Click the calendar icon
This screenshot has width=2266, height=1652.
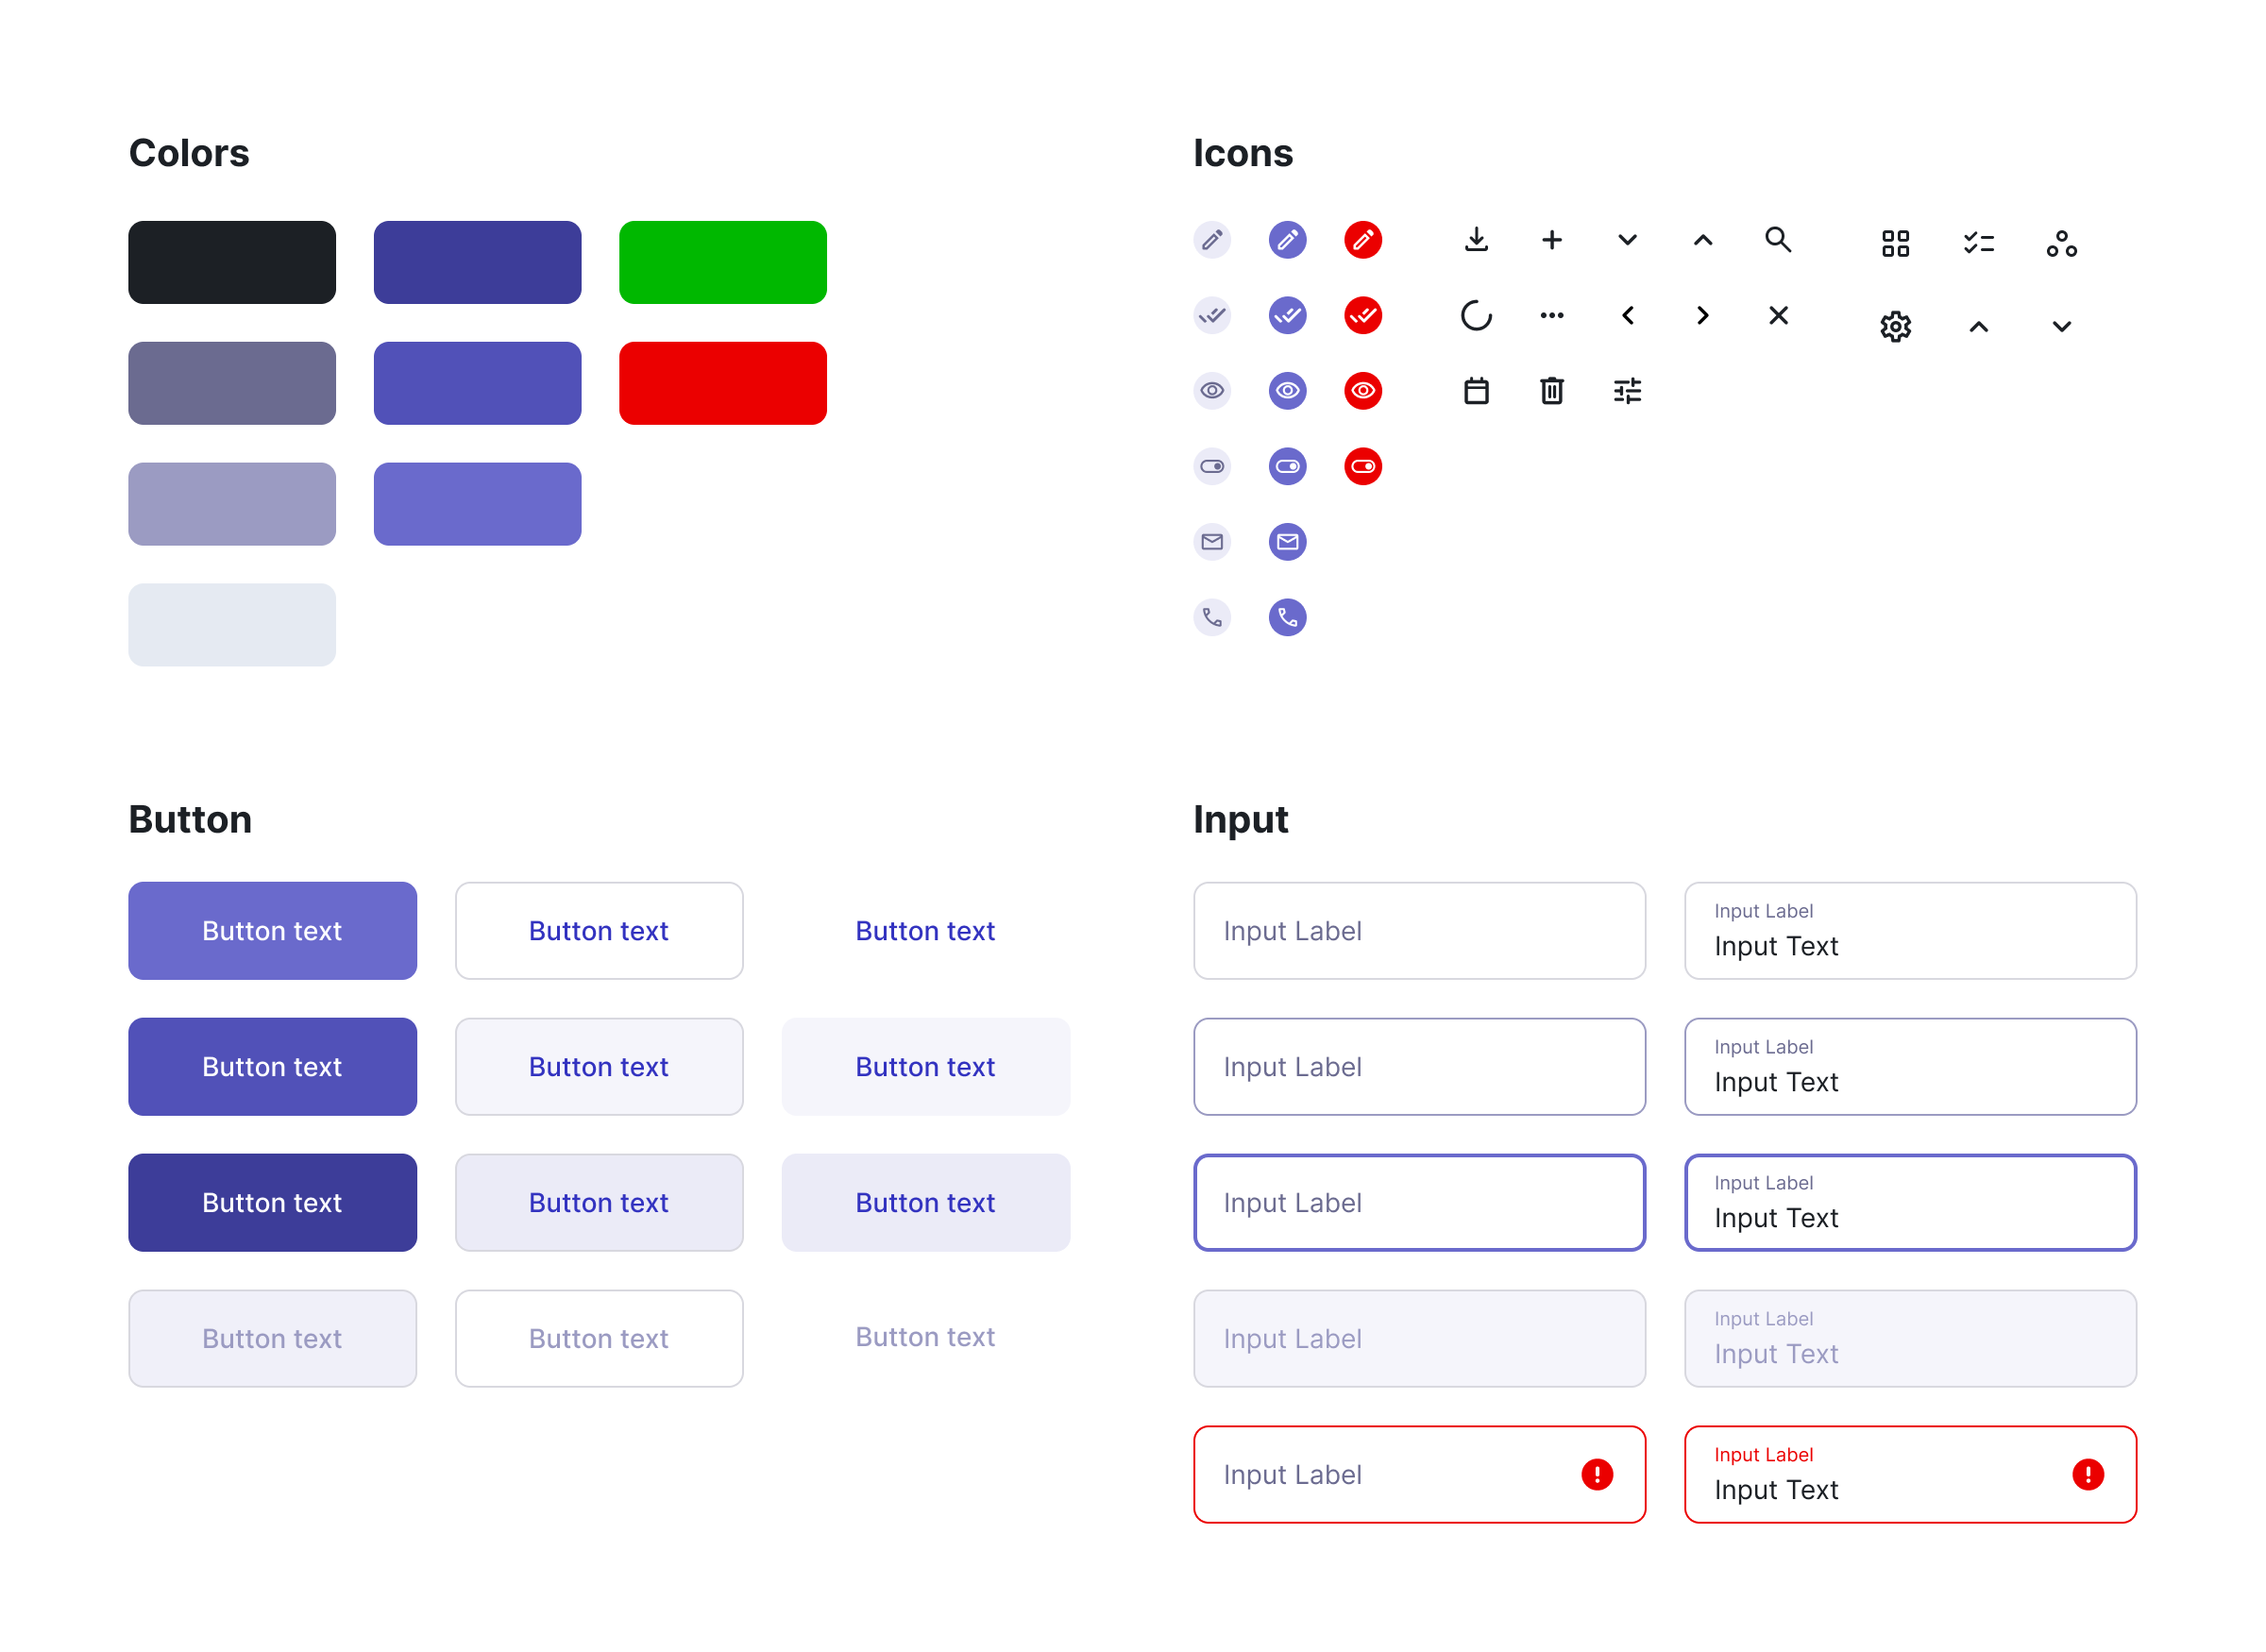click(x=1476, y=390)
